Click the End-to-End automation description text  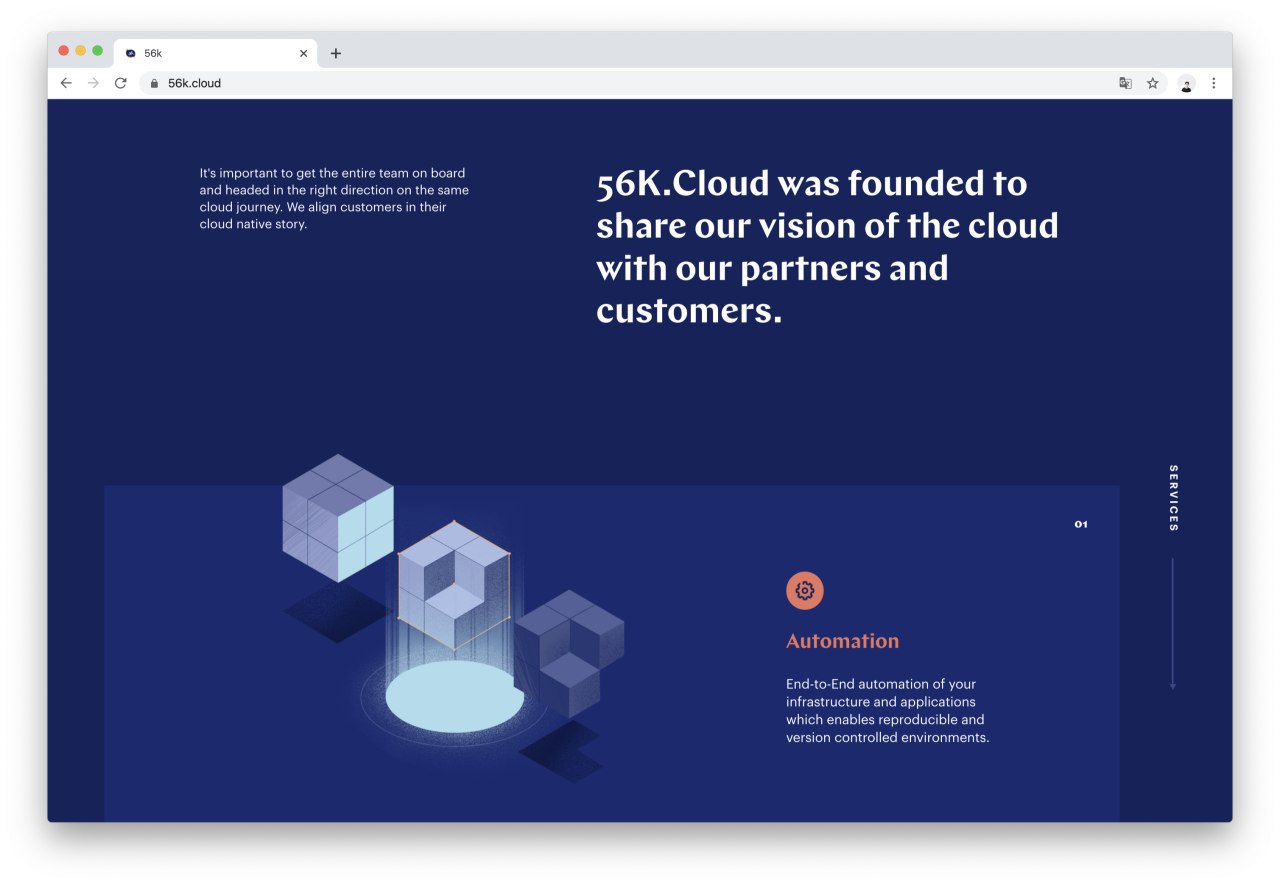[887, 711]
